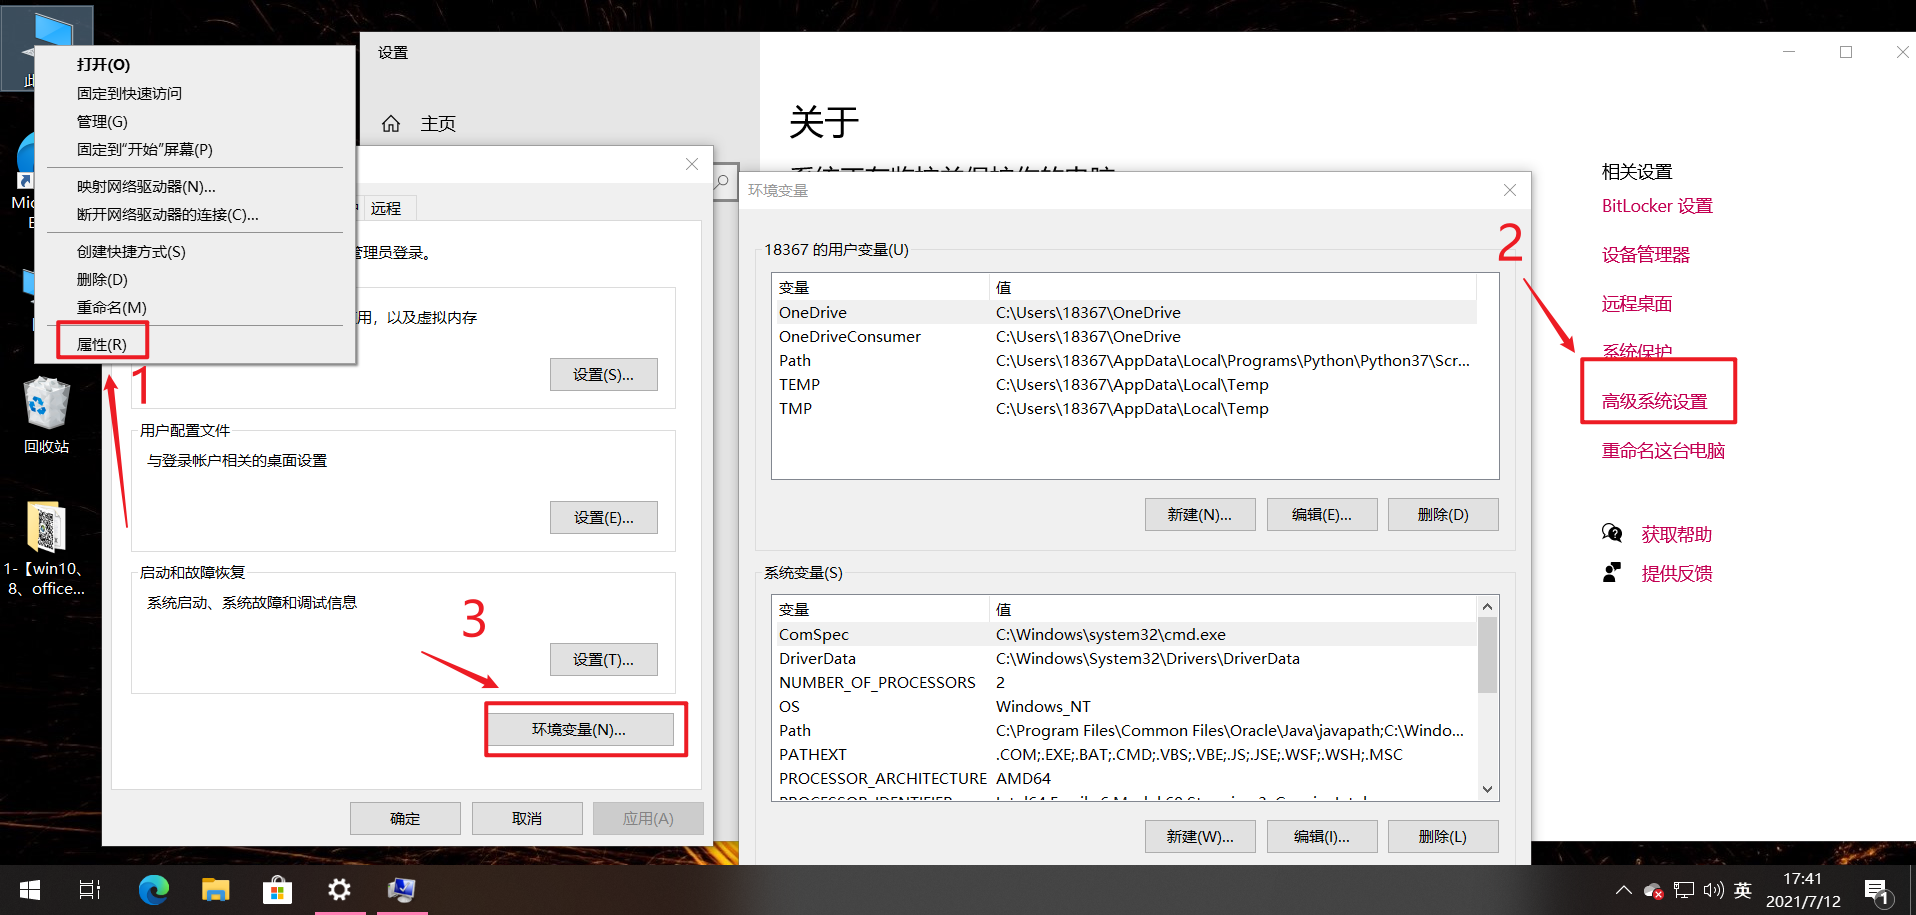Open the volume tray icon
The image size is (1916, 915).
coord(1714,890)
